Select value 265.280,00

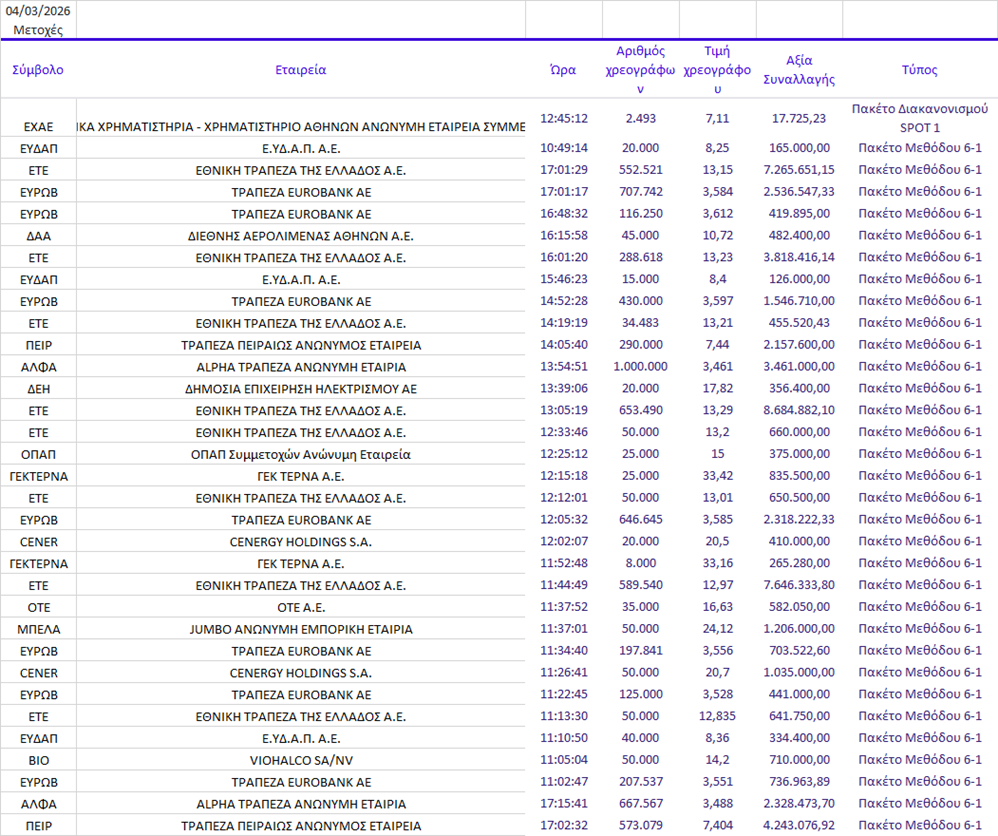tap(799, 563)
